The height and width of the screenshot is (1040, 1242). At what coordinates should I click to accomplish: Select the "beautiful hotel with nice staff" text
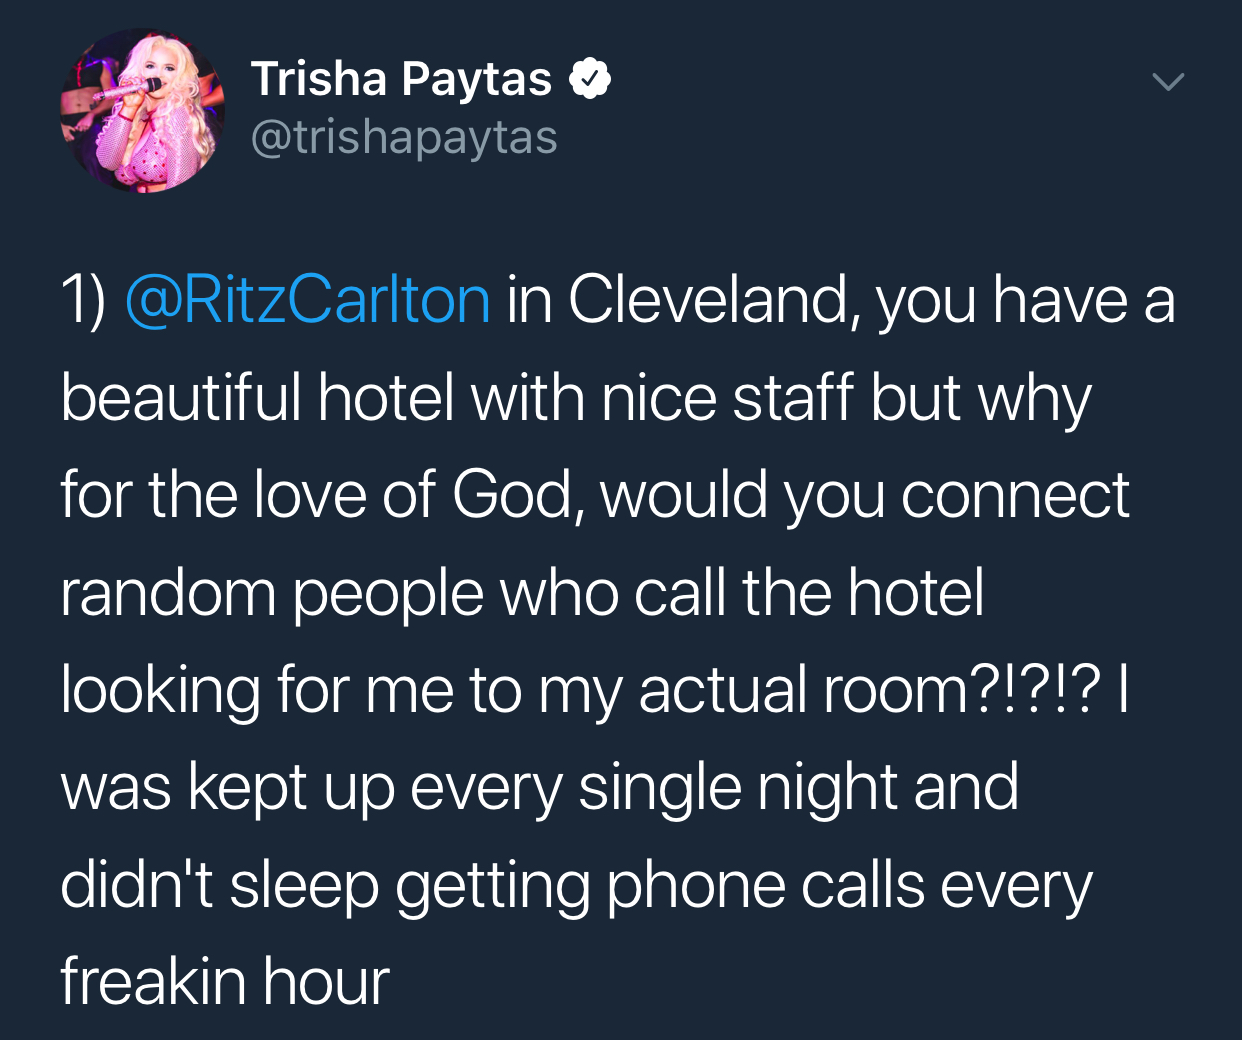tap(457, 397)
